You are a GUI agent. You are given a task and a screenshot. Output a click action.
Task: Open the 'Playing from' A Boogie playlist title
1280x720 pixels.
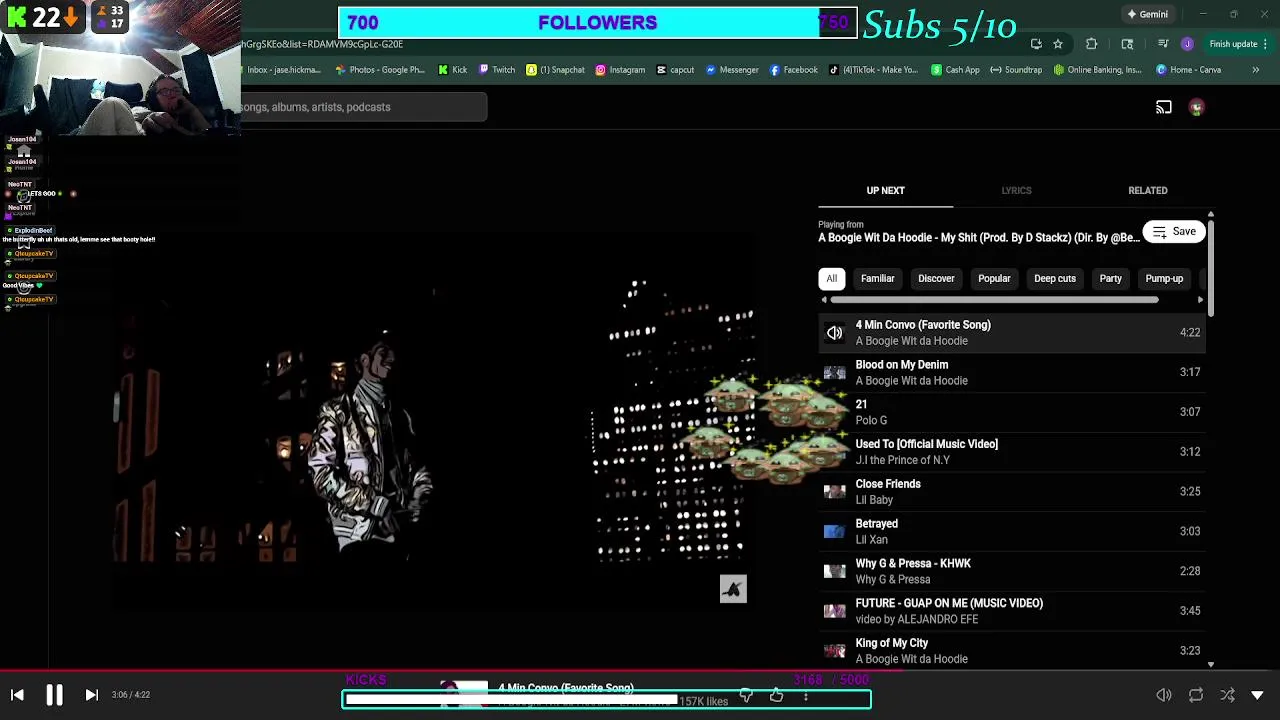[978, 238]
